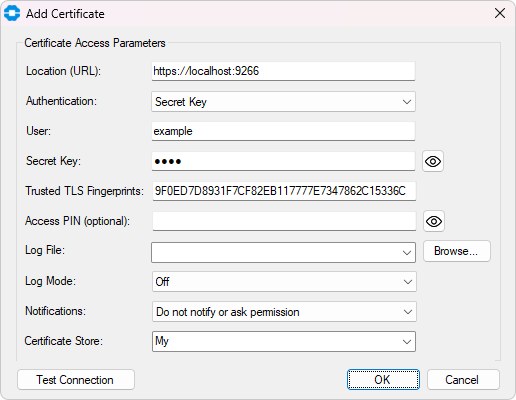
Task: Click the Test Connection button
Action: (76, 379)
